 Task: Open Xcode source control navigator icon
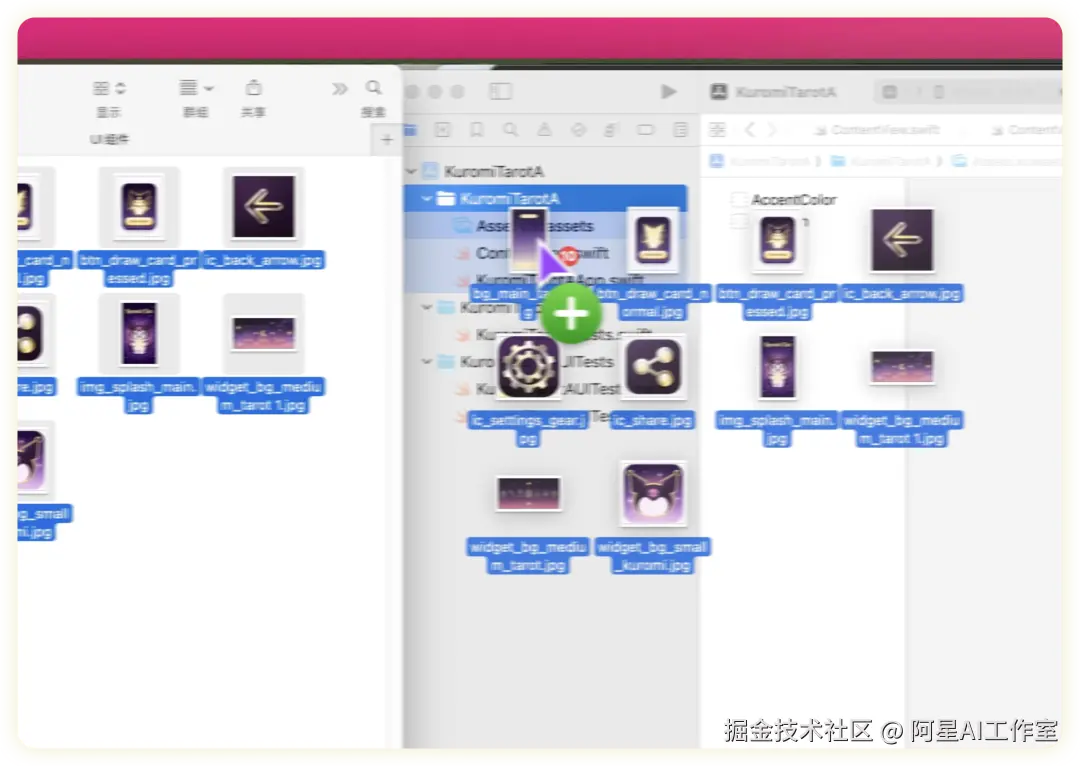pyautogui.click(x=442, y=130)
